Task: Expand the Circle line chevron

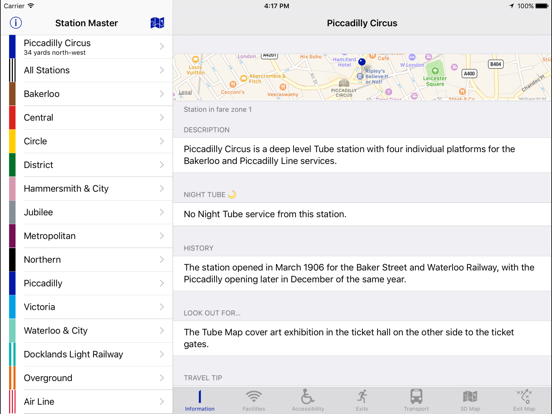Action: click(x=162, y=141)
